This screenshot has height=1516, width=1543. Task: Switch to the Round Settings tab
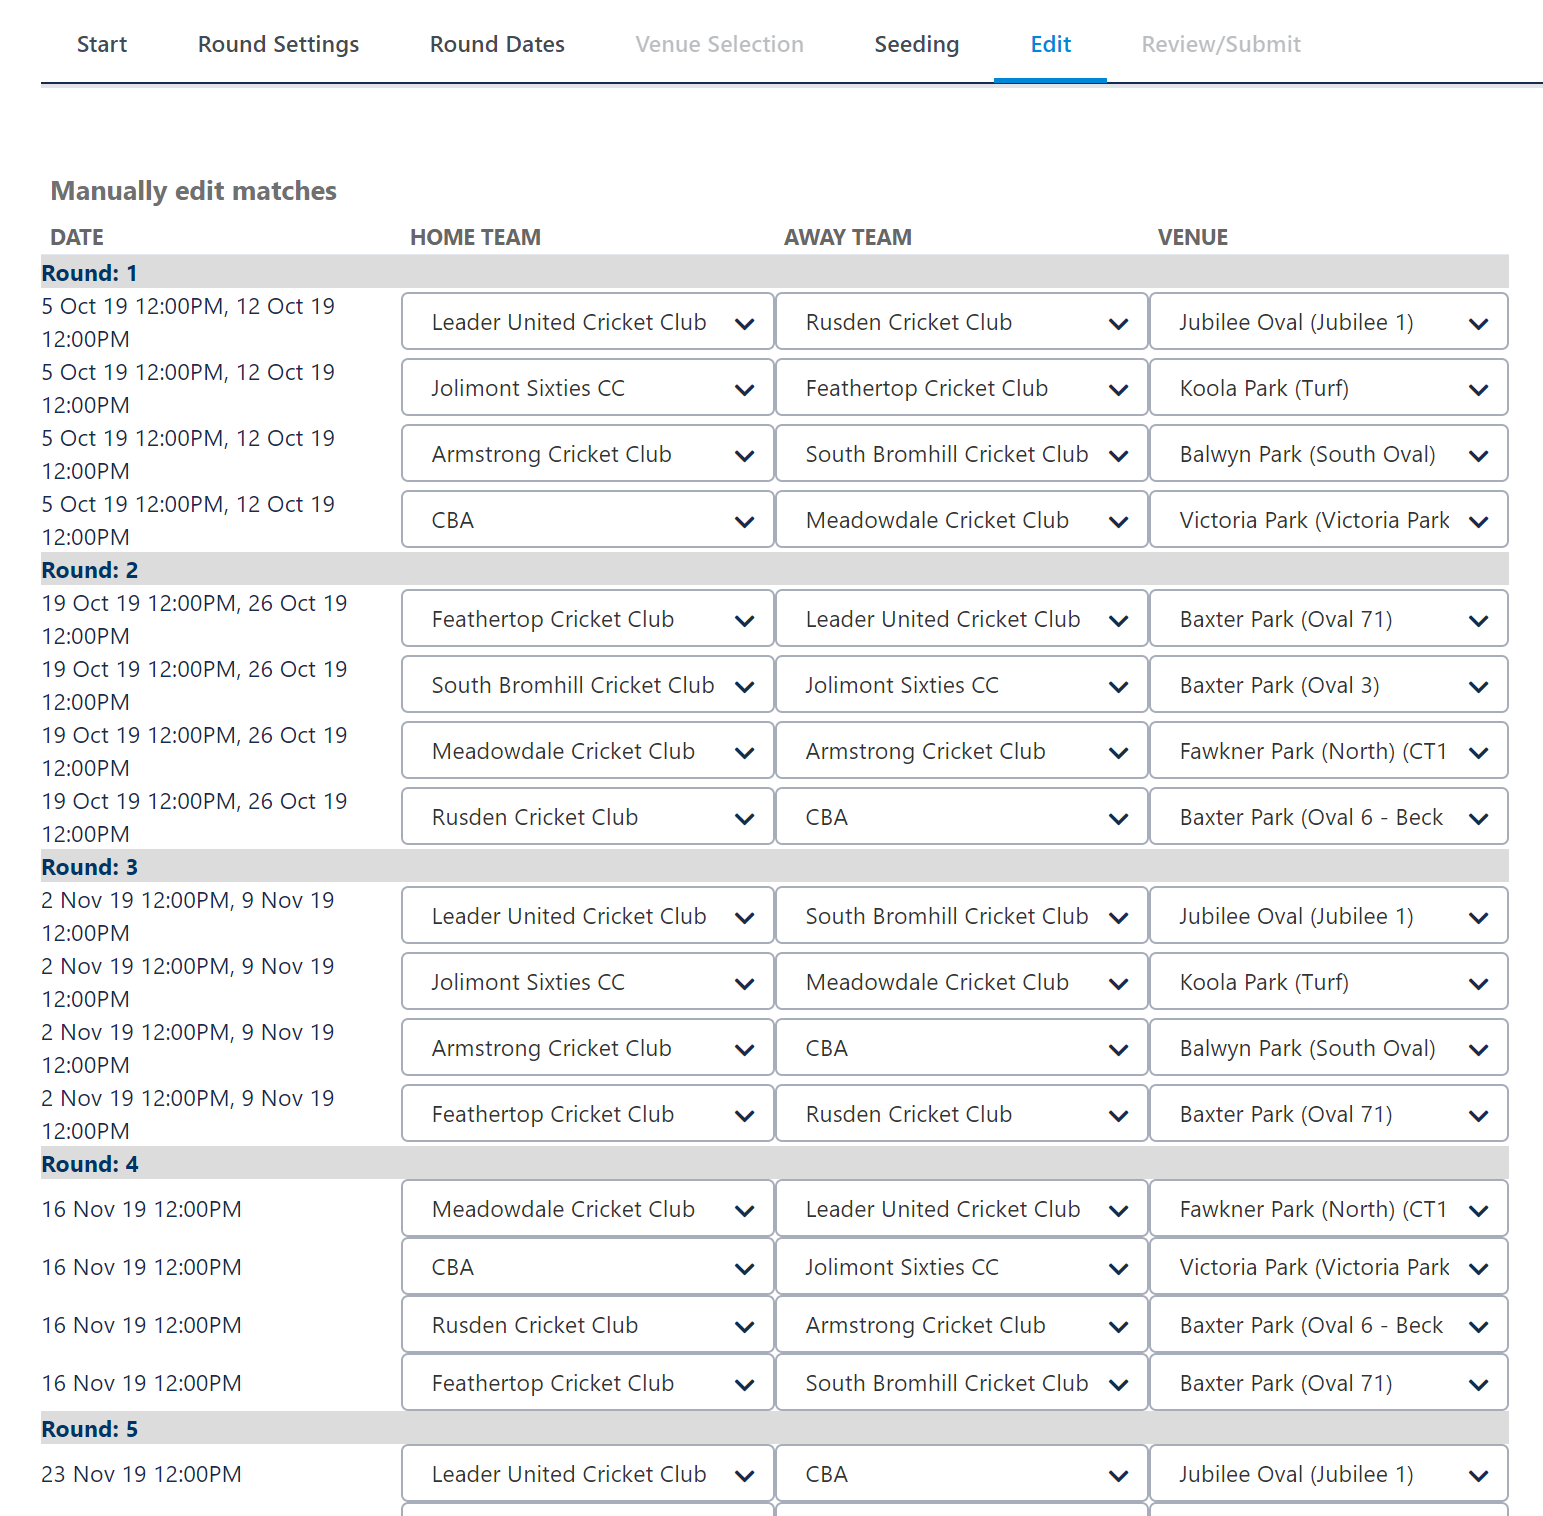click(278, 44)
